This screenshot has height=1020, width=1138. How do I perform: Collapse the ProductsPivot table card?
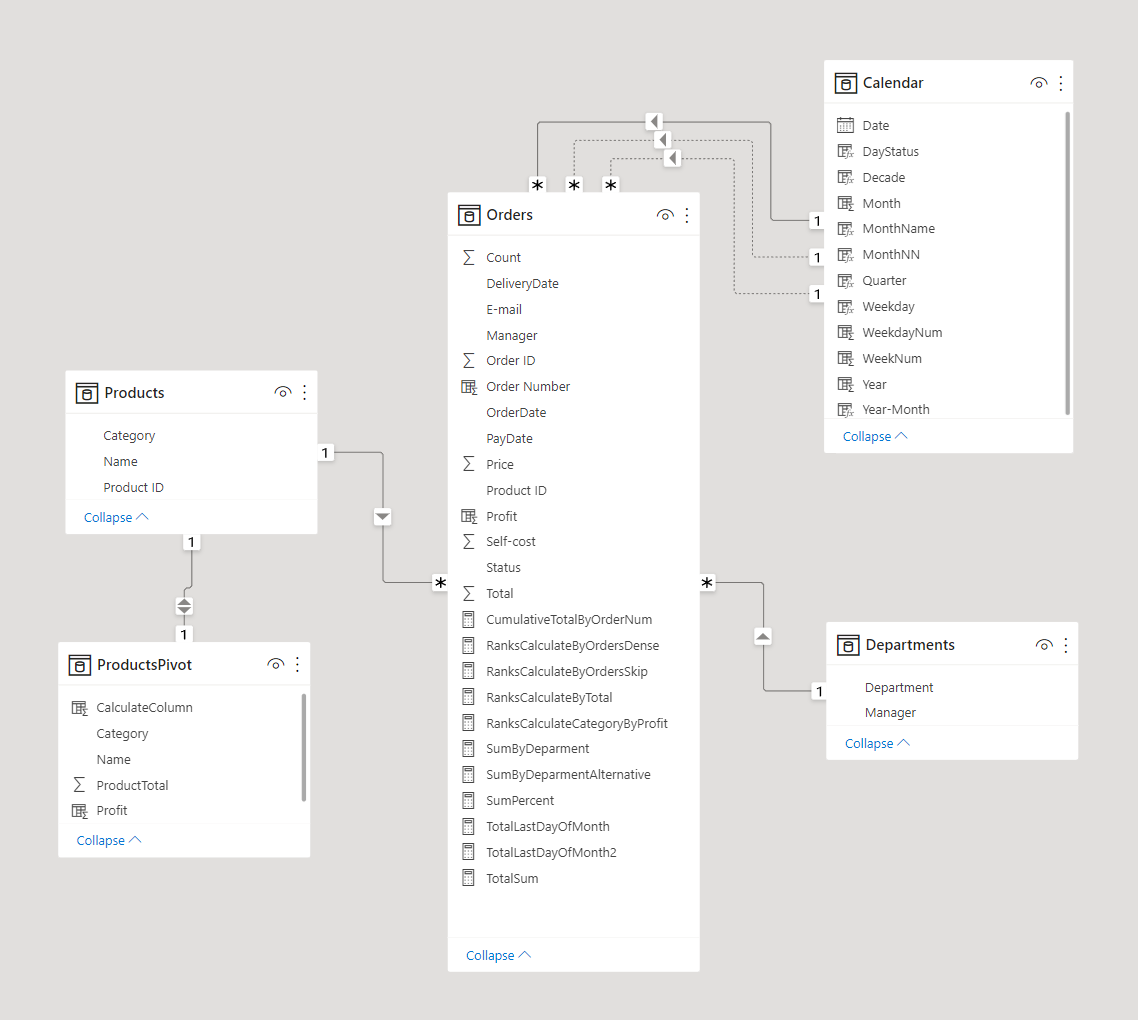point(108,841)
